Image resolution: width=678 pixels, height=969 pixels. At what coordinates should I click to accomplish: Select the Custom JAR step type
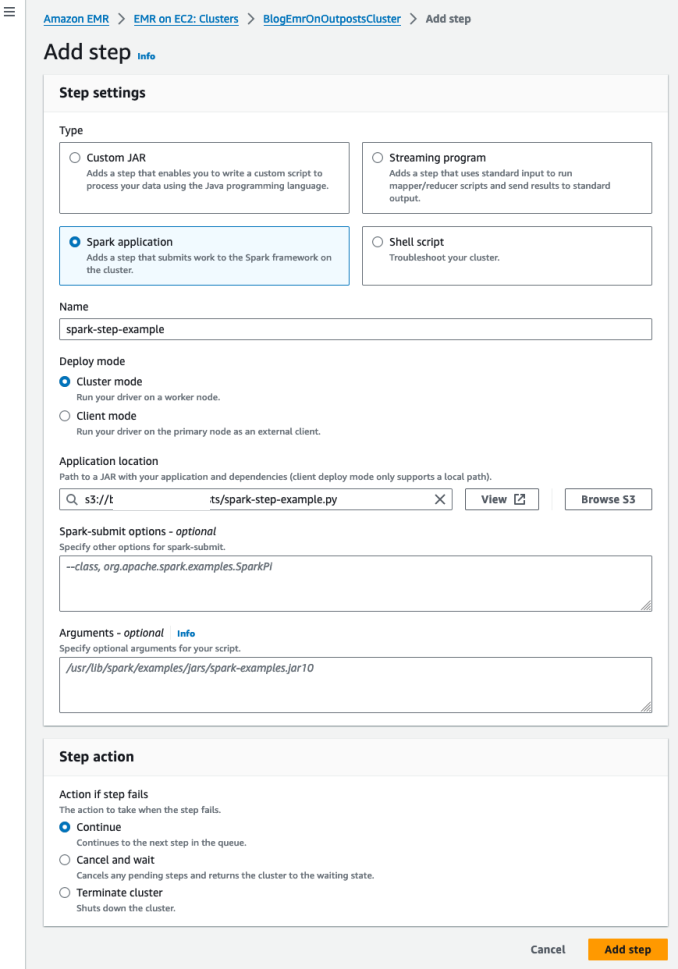[x=75, y=158]
